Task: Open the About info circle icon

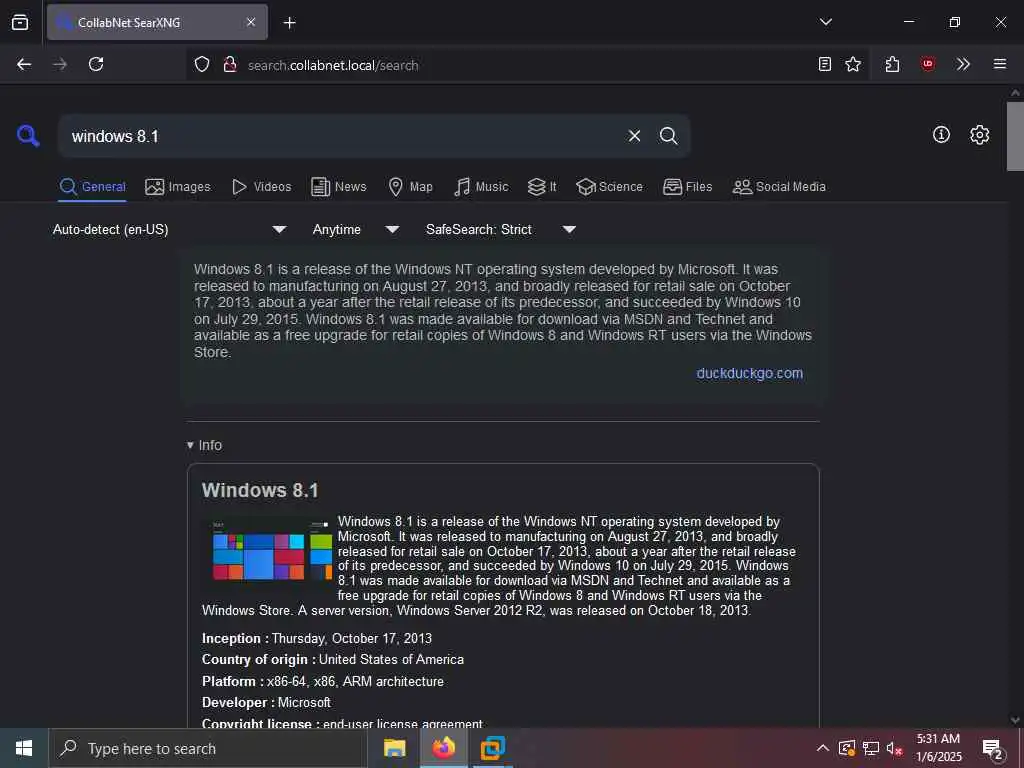Action: point(941,135)
